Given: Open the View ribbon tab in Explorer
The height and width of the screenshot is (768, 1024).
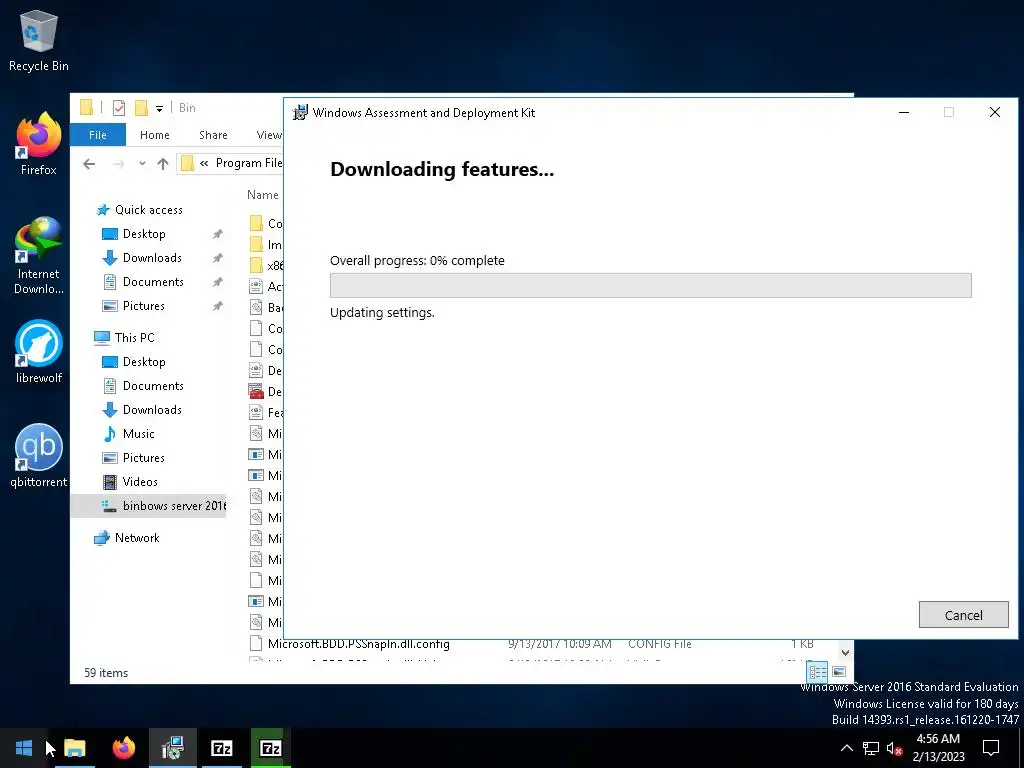Looking at the screenshot, I should click(x=269, y=135).
